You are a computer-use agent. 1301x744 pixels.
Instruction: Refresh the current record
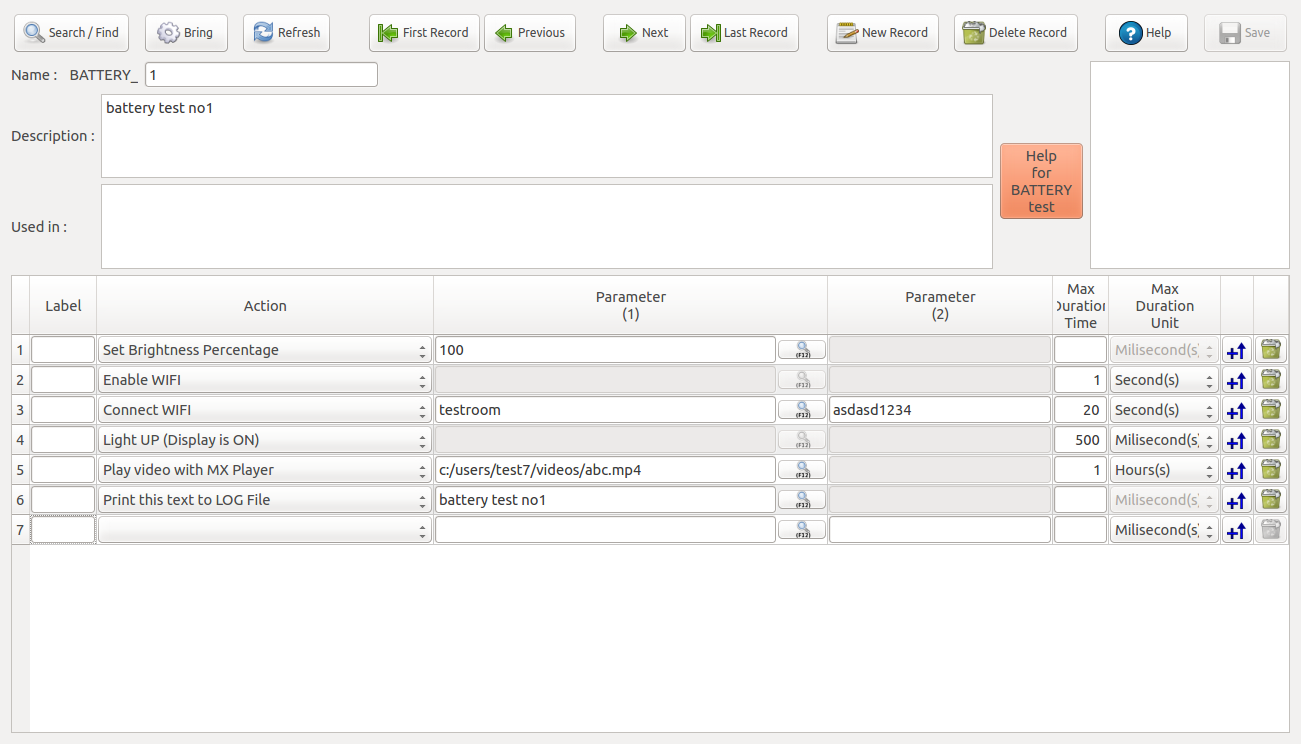tap(286, 33)
